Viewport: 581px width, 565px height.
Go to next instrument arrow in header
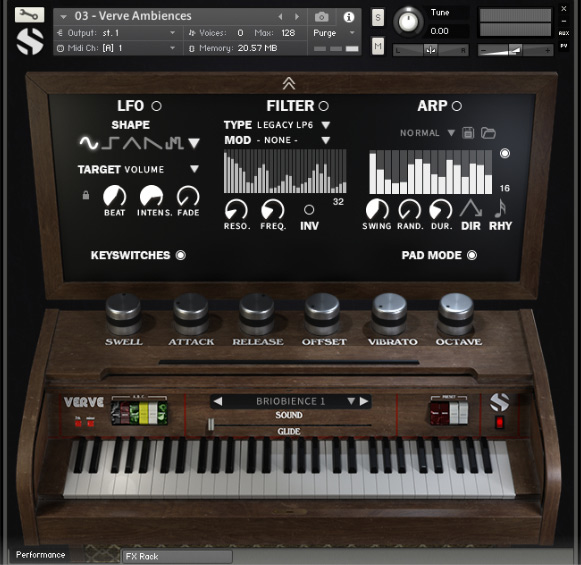(297, 17)
